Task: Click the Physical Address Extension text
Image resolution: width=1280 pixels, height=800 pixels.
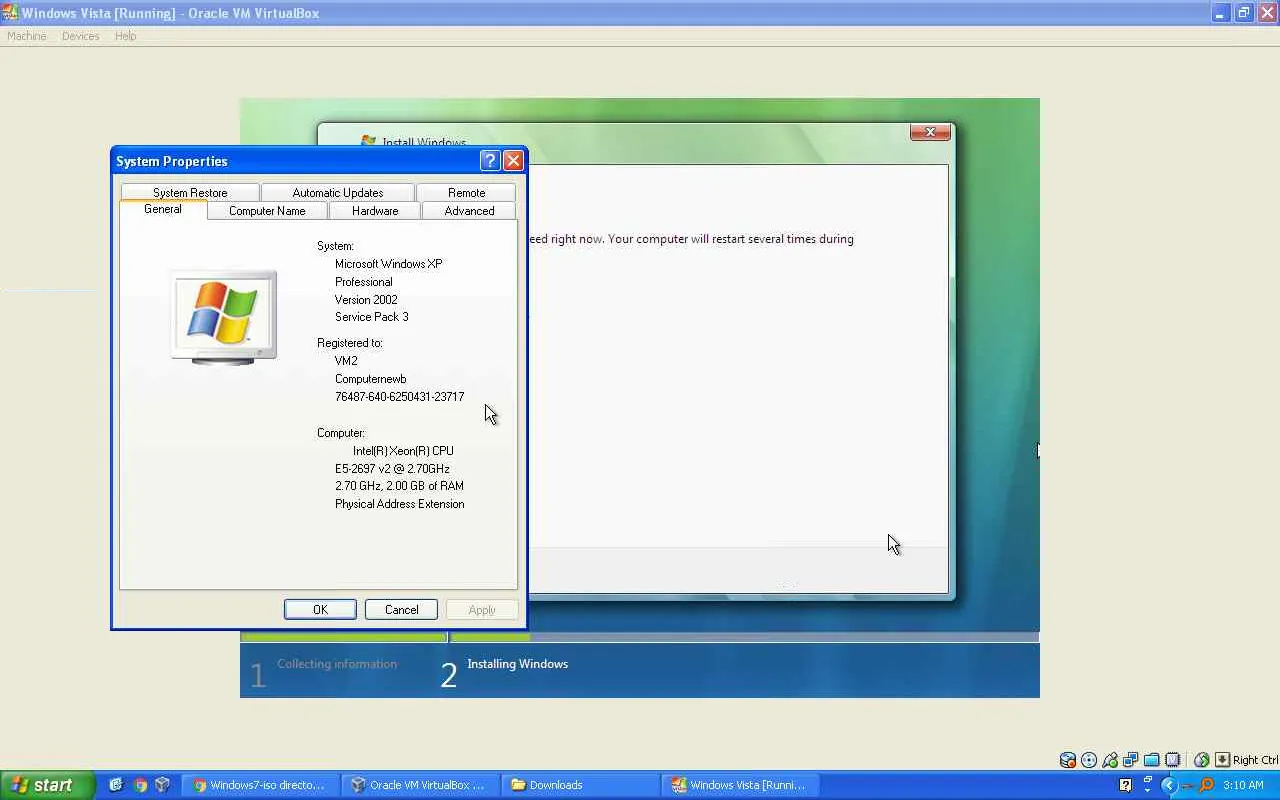Action: tap(399, 504)
